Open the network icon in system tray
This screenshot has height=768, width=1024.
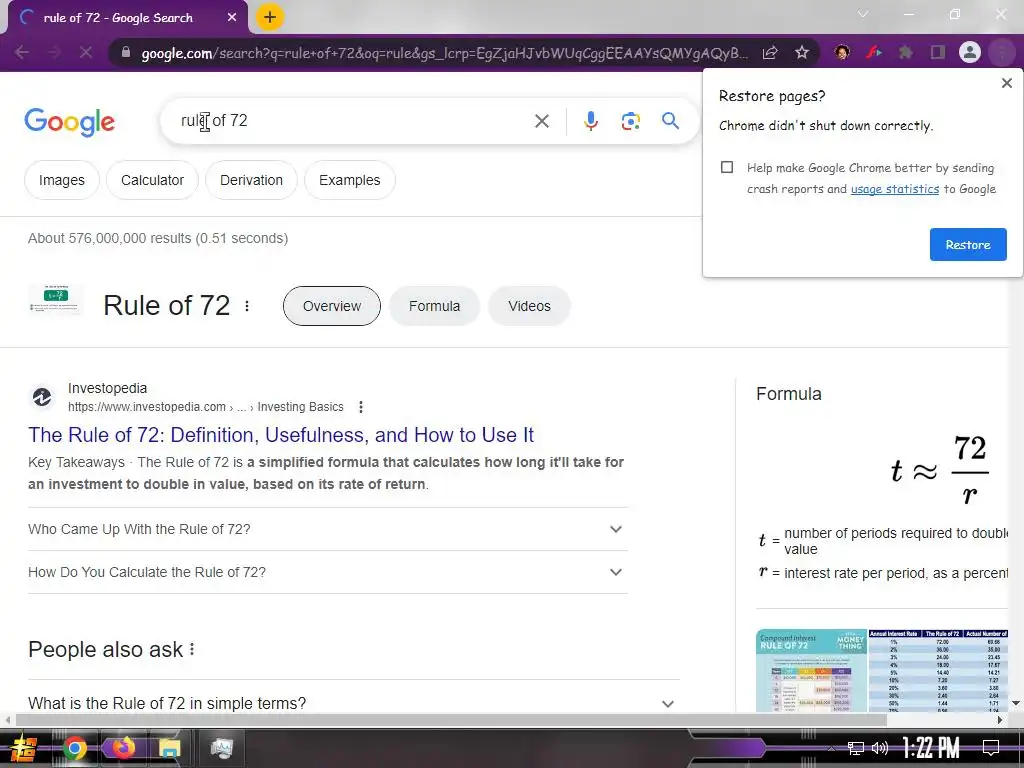tap(855, 748)
